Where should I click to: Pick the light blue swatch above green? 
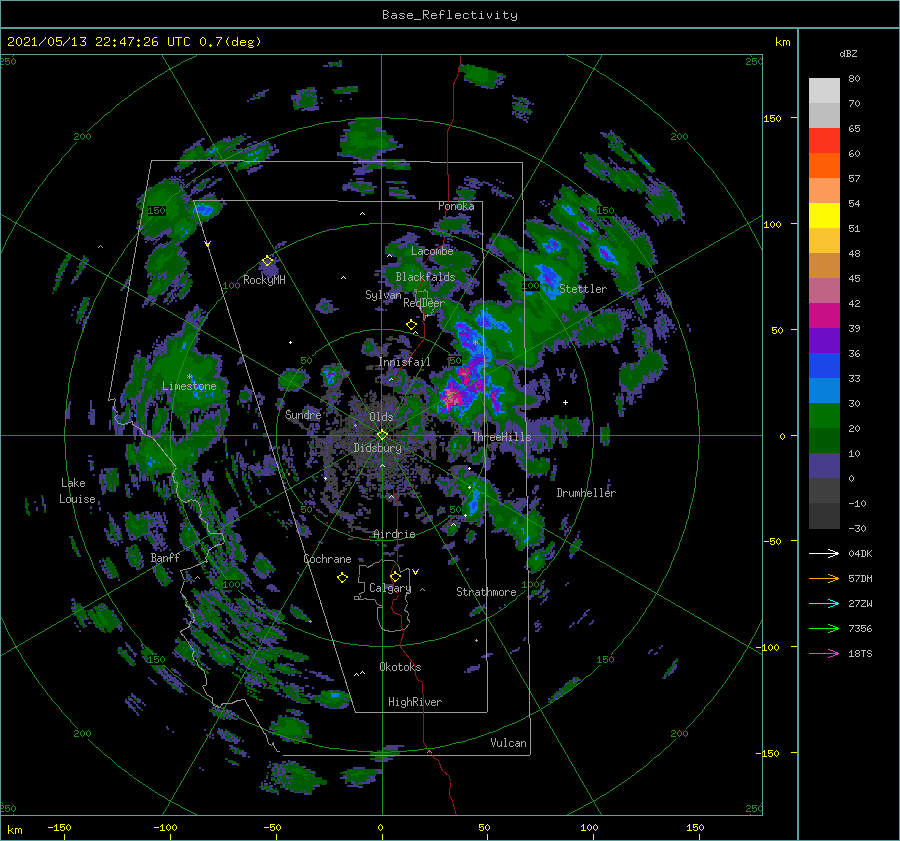tap(824, 390)
